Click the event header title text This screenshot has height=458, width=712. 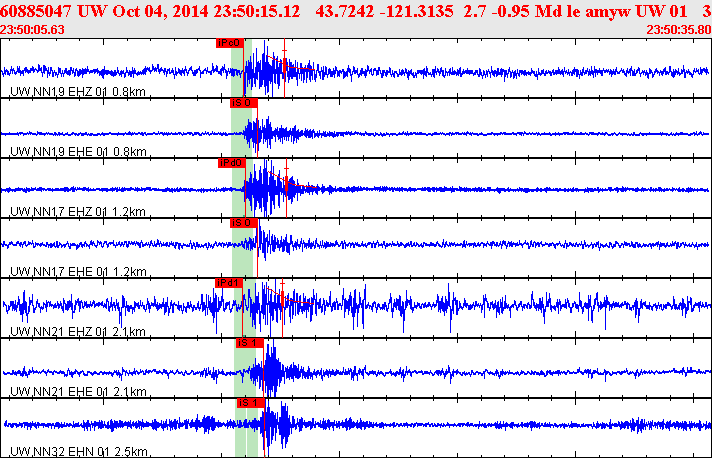coord(356,11)
